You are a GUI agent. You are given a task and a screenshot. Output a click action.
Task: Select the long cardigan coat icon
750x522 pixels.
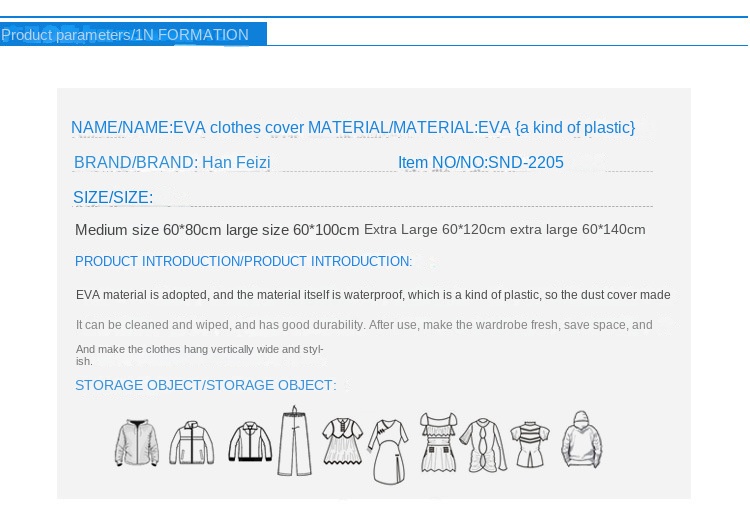(x=483, y=445)
